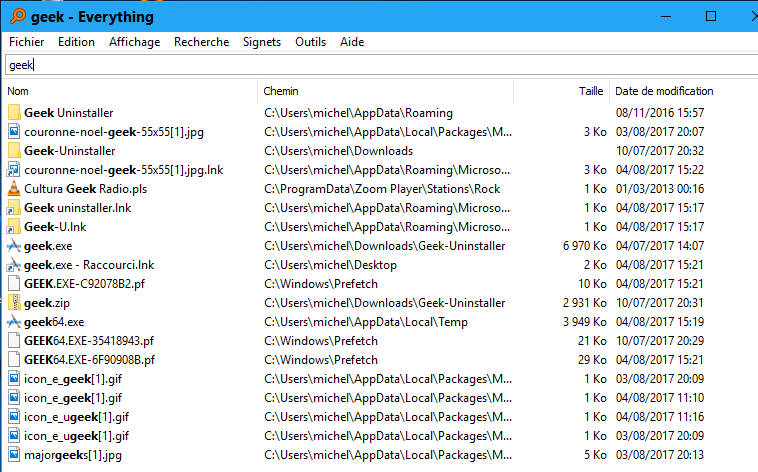This screenshot has width=758, height=472.
Task: Click the geek64.exe application icon
Action: [x=14, y=322]
